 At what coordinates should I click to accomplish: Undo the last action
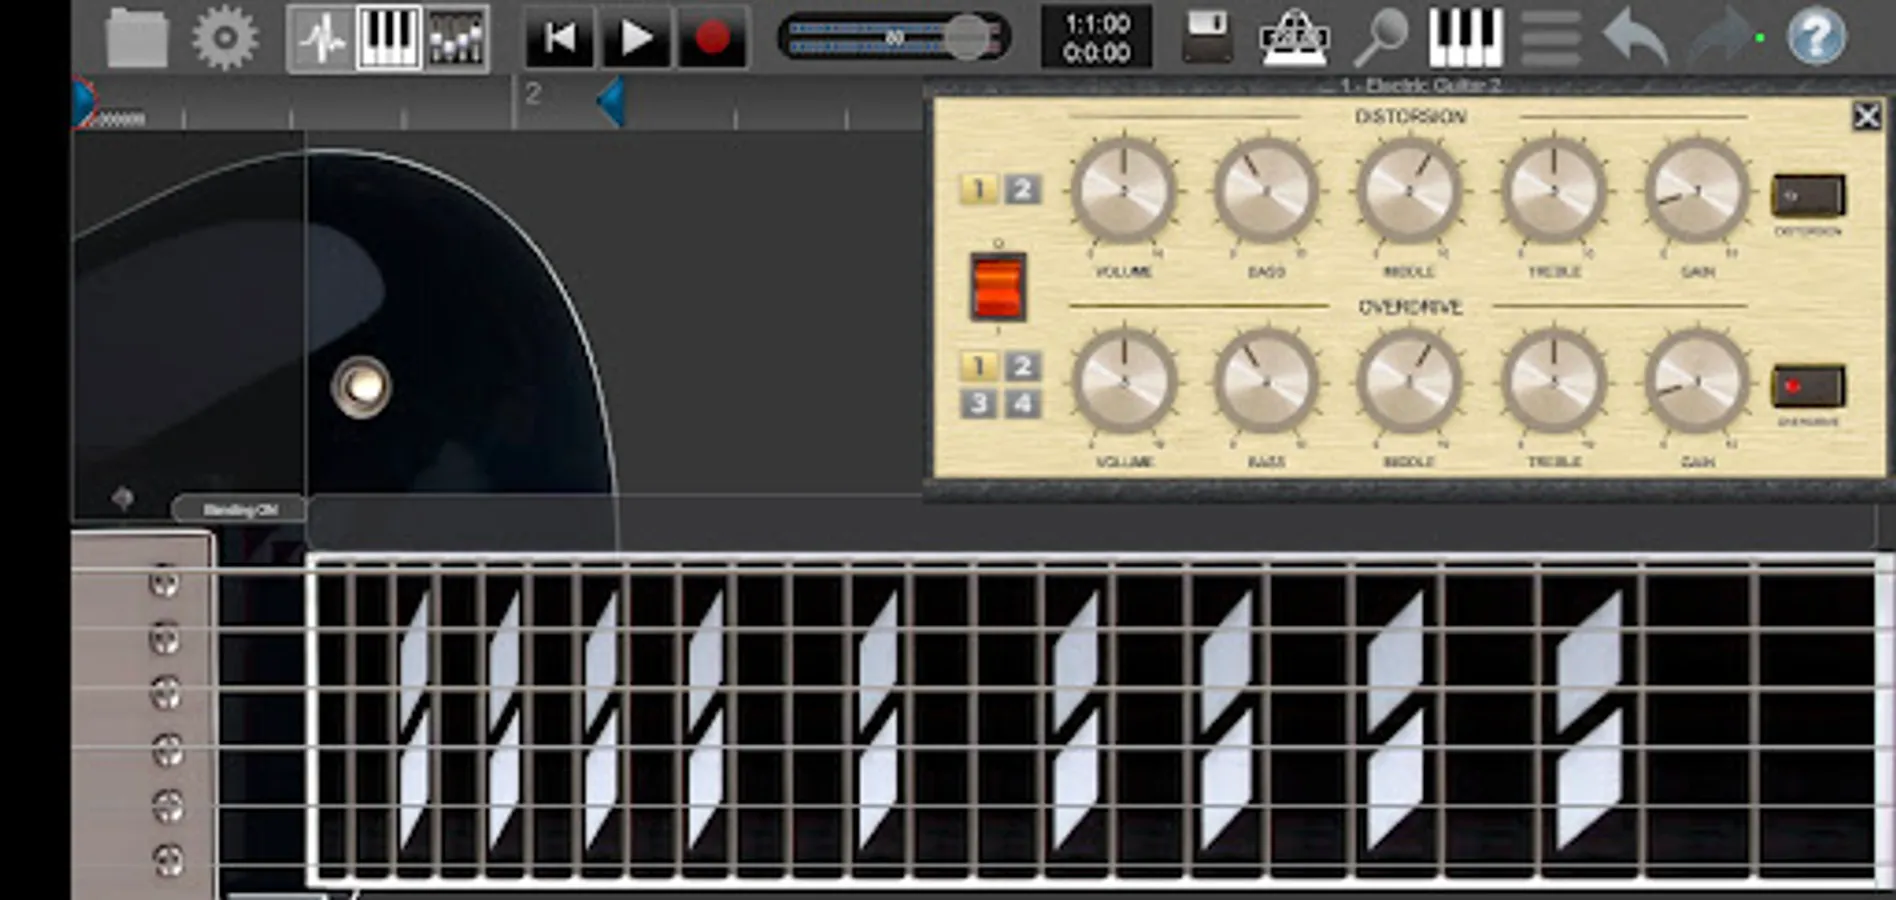[1635, 38]
